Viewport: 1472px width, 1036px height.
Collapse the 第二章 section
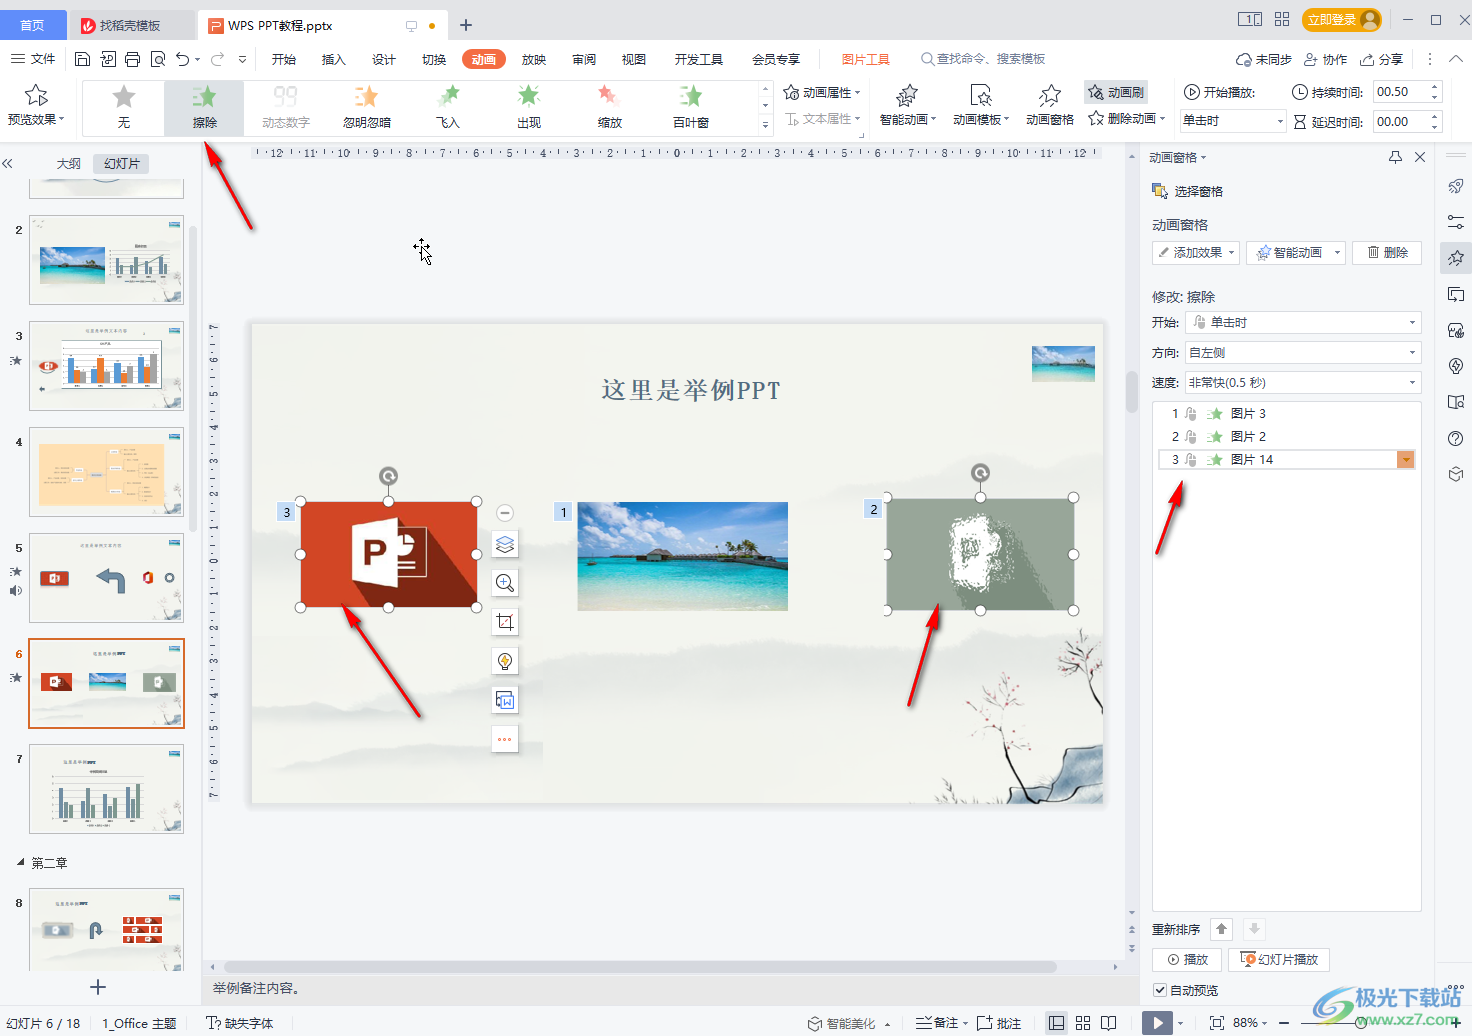21,862
